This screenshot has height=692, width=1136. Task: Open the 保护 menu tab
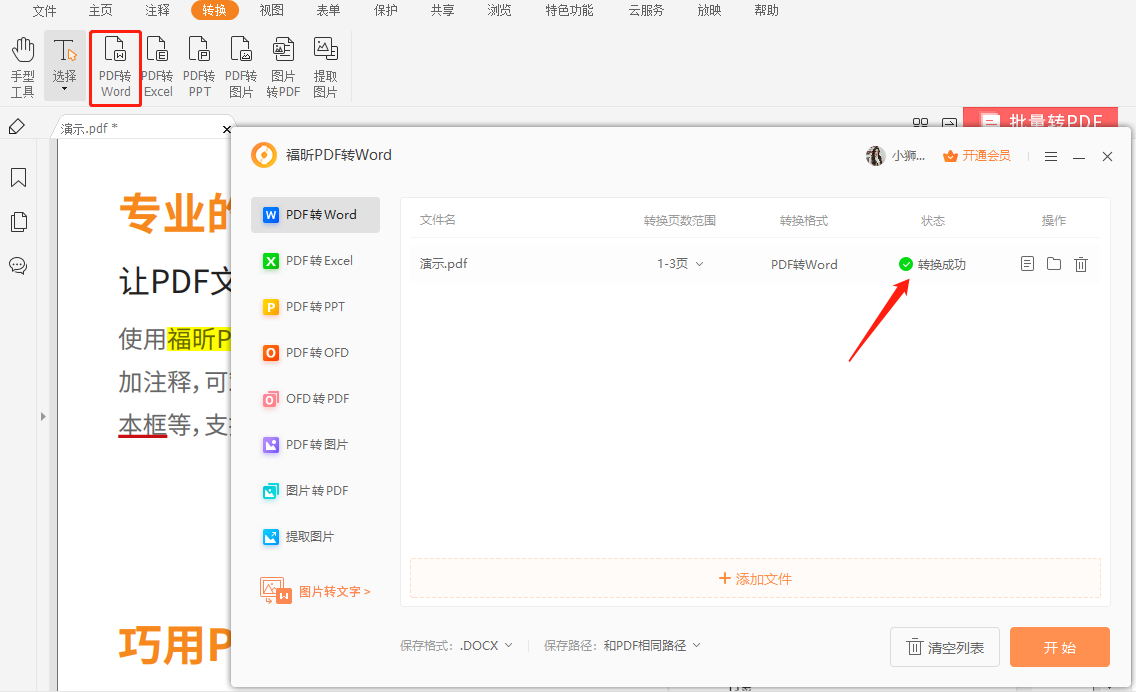(x=385, y=10)
